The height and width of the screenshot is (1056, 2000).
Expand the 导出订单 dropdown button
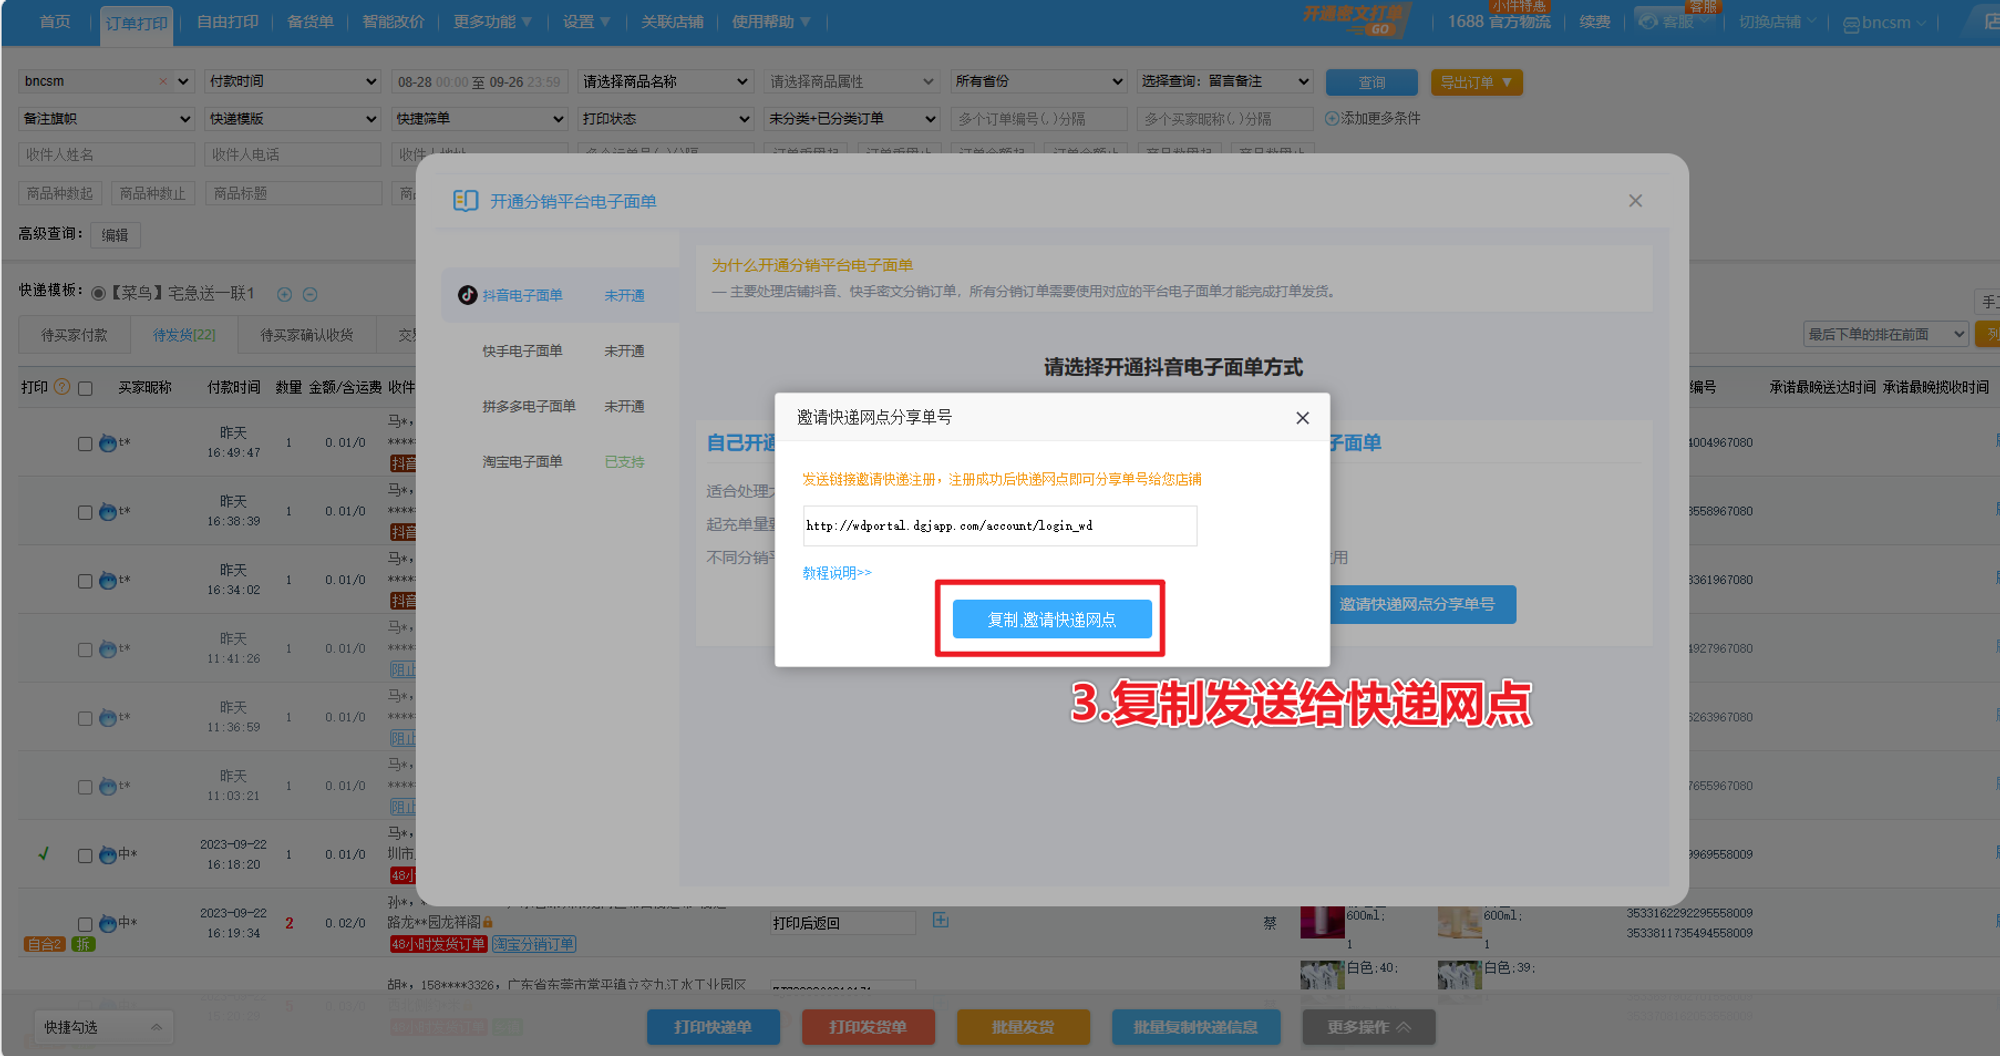(x=1477, y=82)
